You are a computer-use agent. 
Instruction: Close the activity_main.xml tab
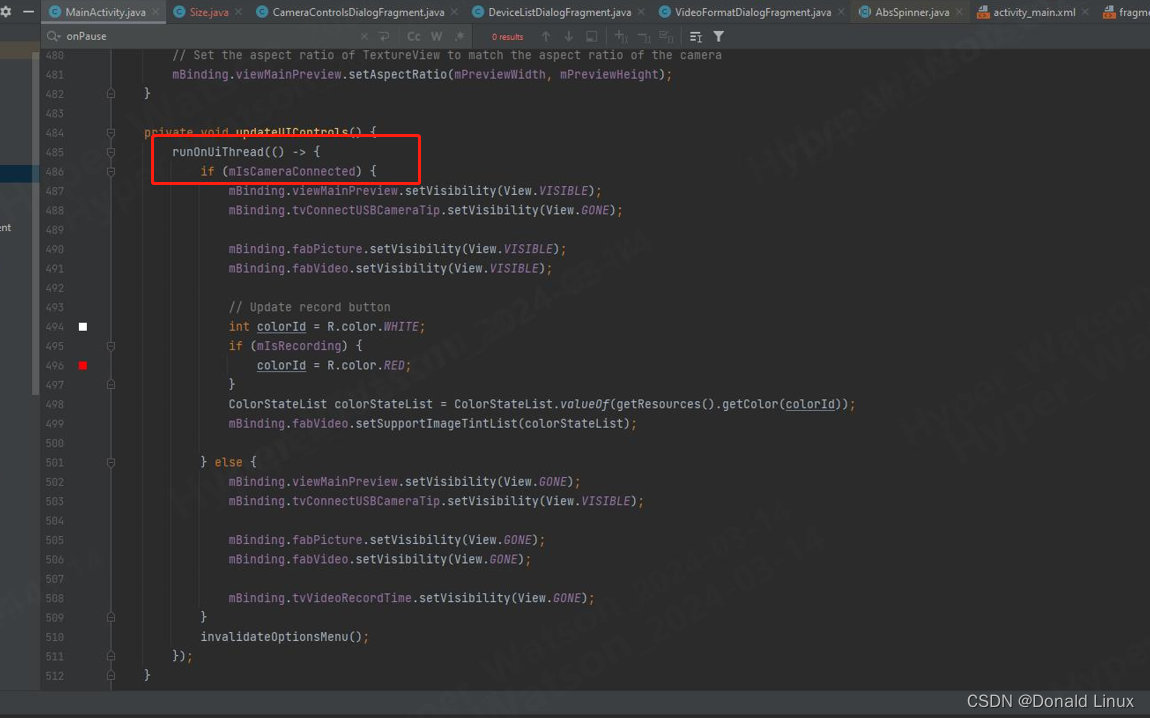[1085, 12]
